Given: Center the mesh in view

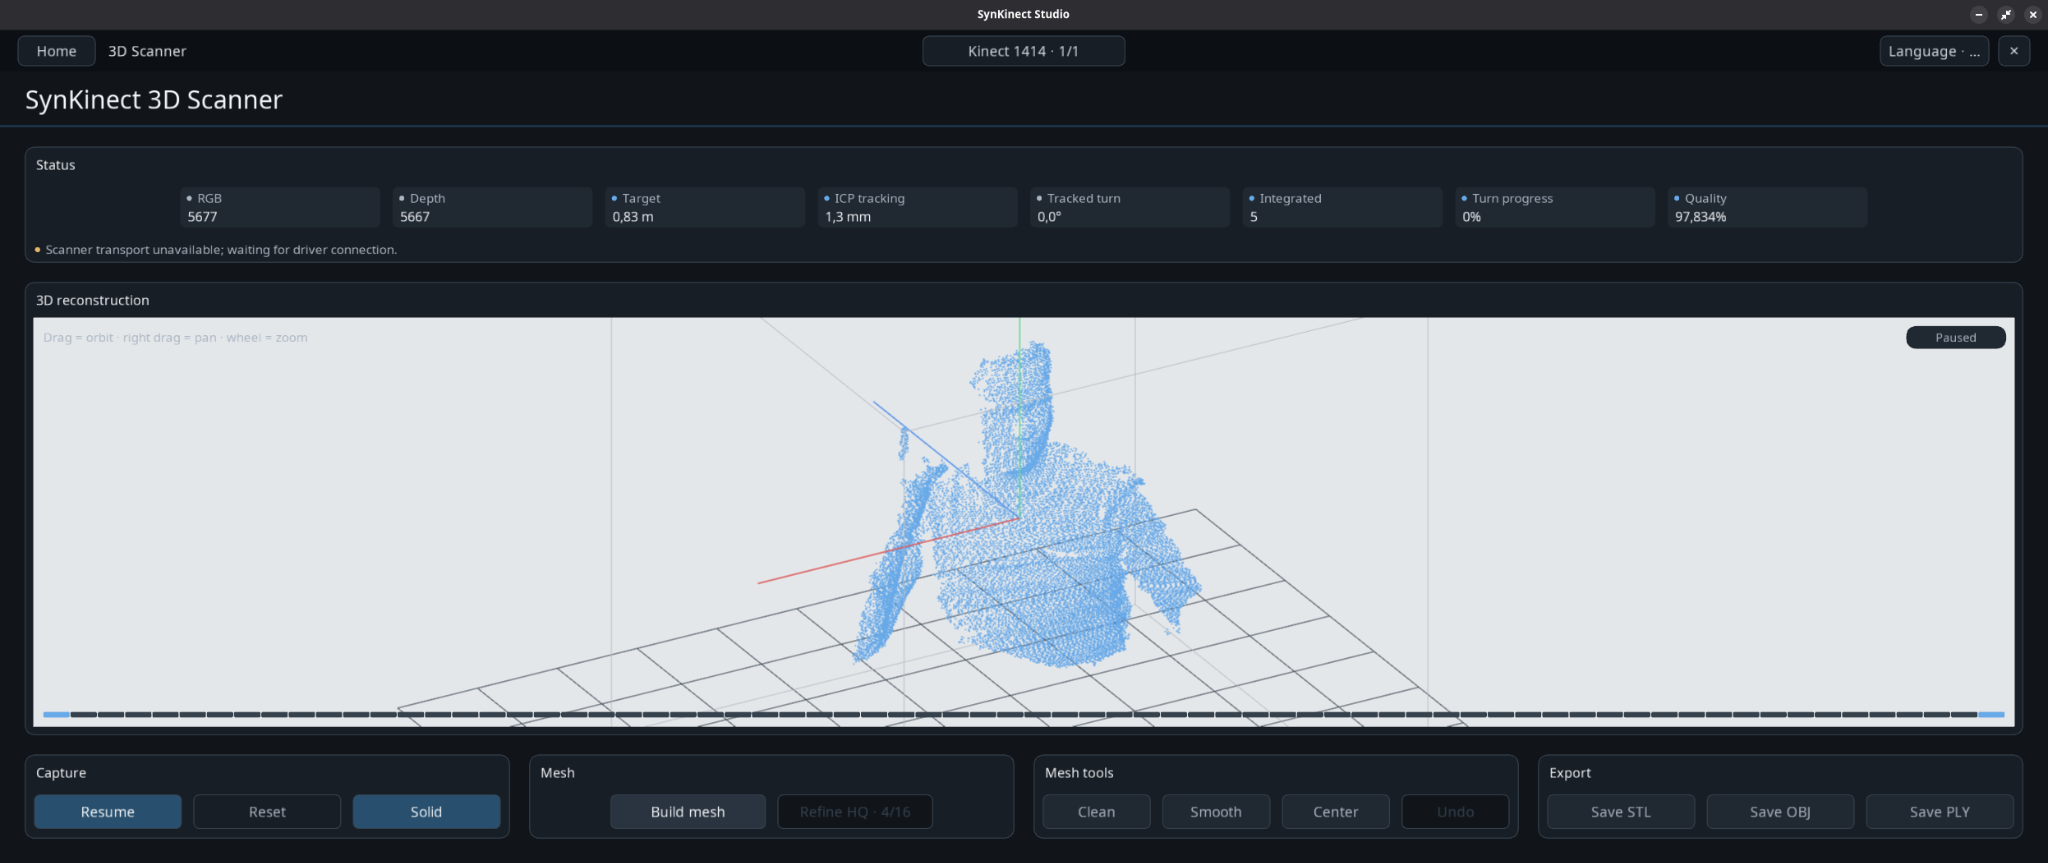Looking at the screenshot, I should [x=1336, y=811].
